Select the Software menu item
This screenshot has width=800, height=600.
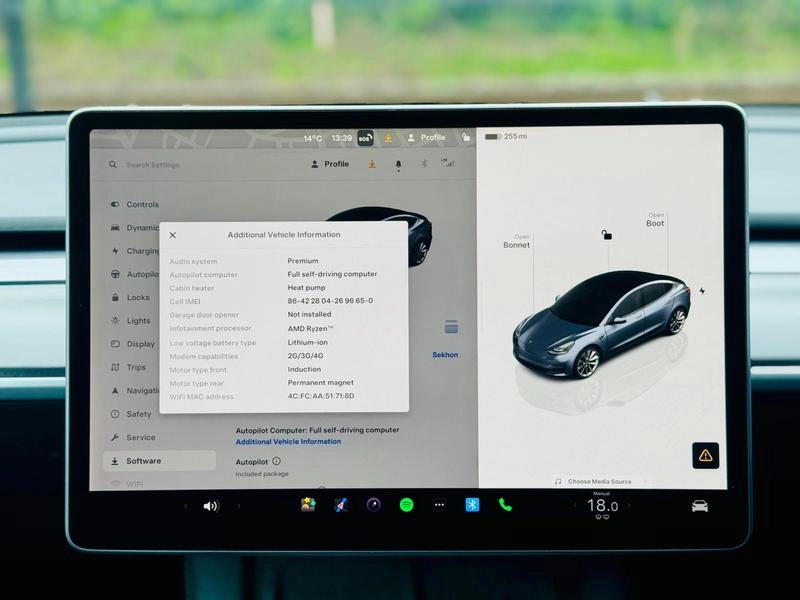(x=159, y=461)
